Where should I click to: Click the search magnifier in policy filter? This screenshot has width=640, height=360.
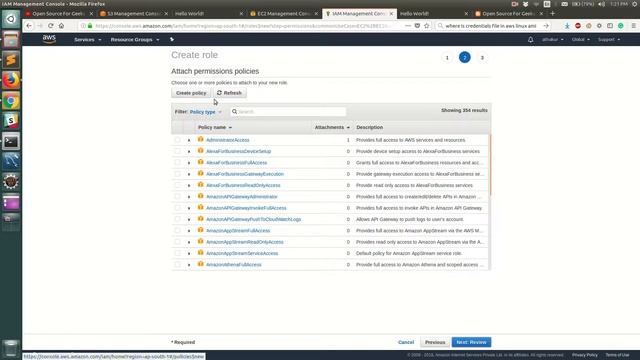234,111
